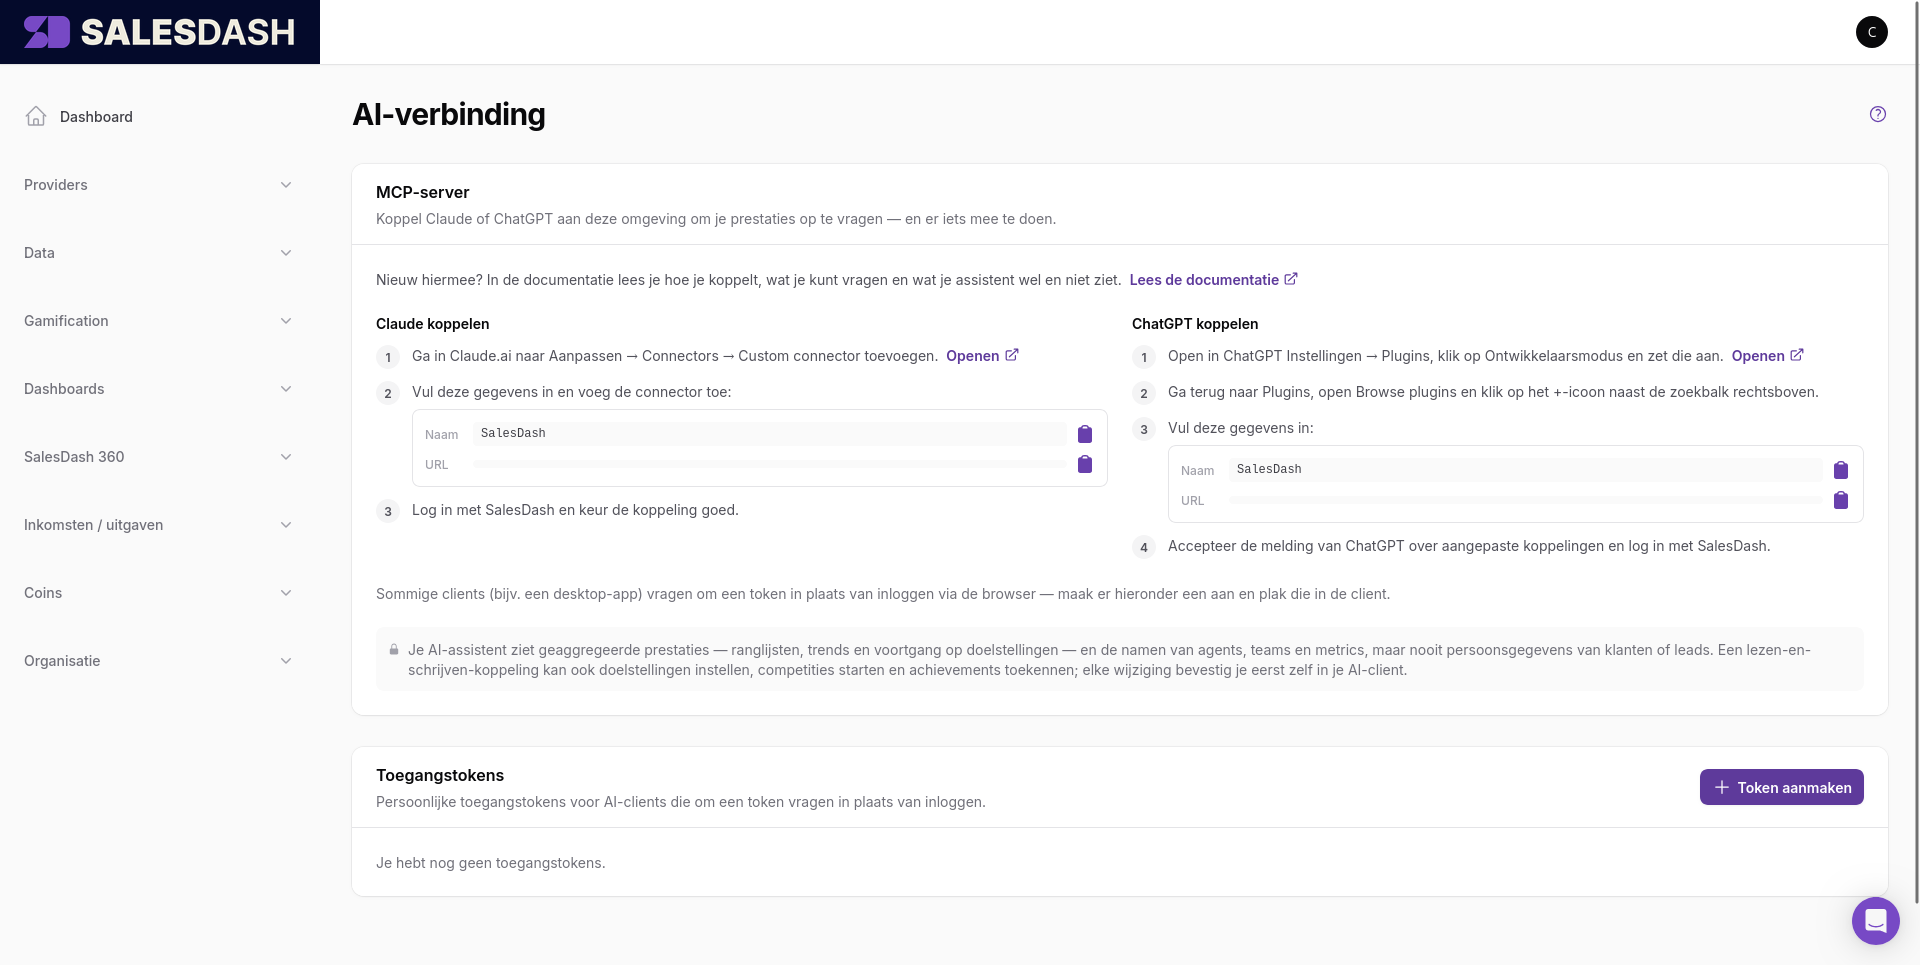Open the chat support widget
Screen dimensions: 1920x965
point(1876,920)
